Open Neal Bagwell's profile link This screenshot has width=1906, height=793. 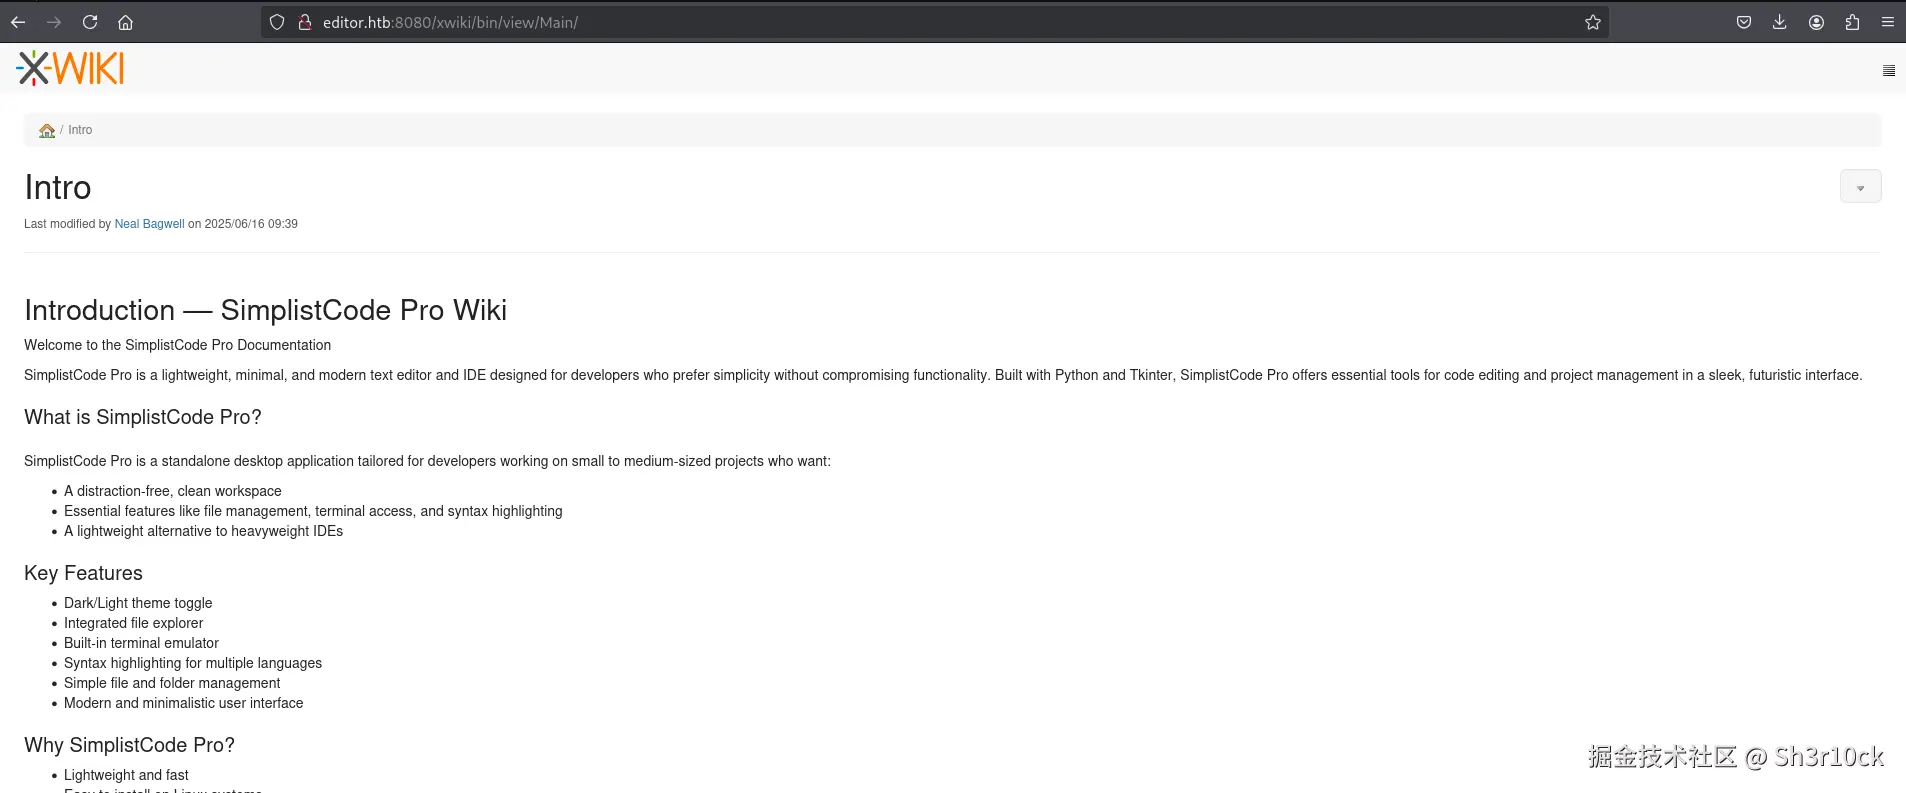pyautogui.click(x=149, y=224)
